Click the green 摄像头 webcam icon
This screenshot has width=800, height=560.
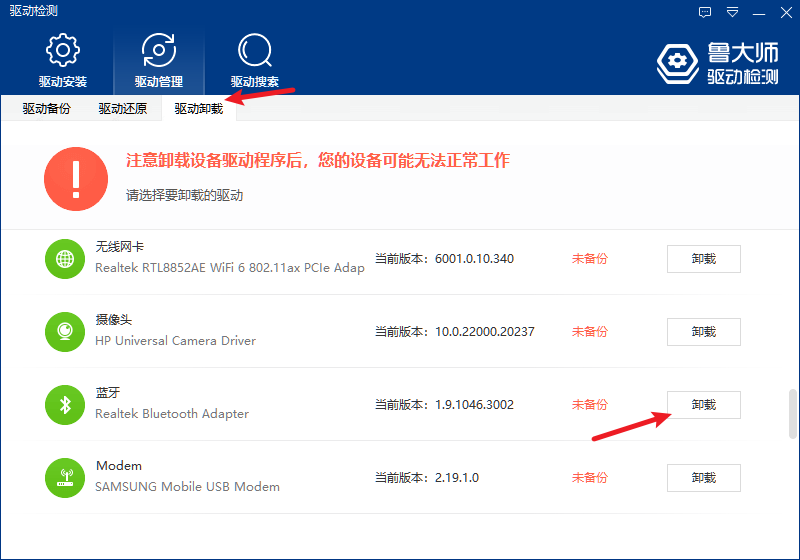(65, 332)
